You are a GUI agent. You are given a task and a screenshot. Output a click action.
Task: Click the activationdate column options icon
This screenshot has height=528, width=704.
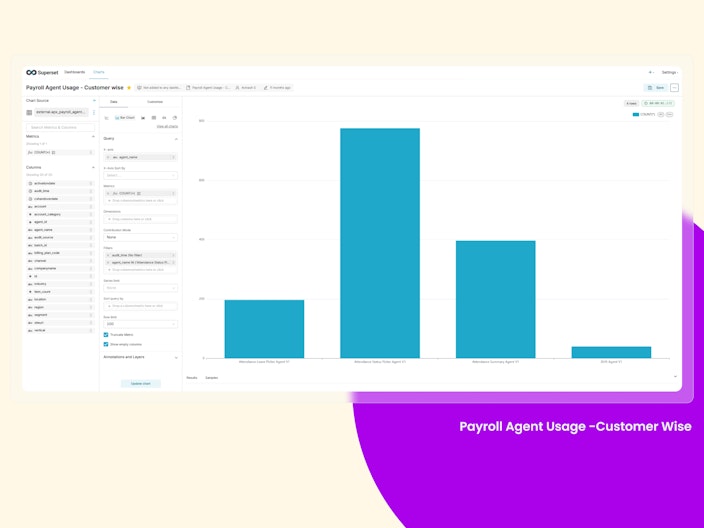[x=91, y=184]
